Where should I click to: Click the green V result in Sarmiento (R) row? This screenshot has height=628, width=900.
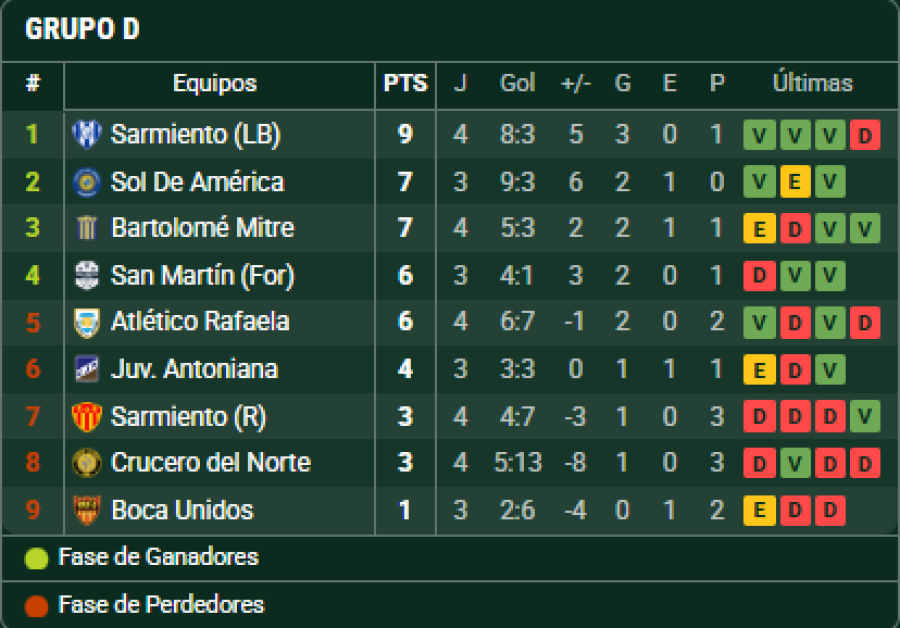tap(864, 416)
